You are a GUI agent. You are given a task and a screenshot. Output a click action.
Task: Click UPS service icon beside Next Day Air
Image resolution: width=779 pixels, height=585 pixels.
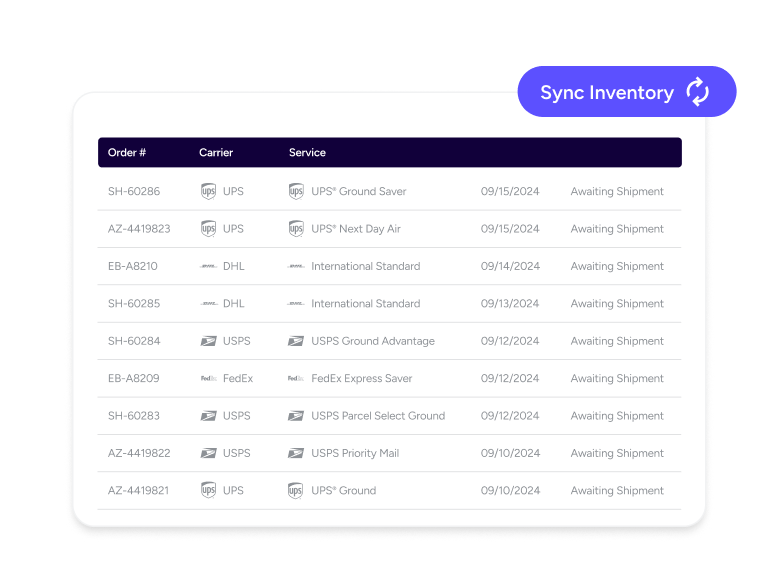coord(295,229)
